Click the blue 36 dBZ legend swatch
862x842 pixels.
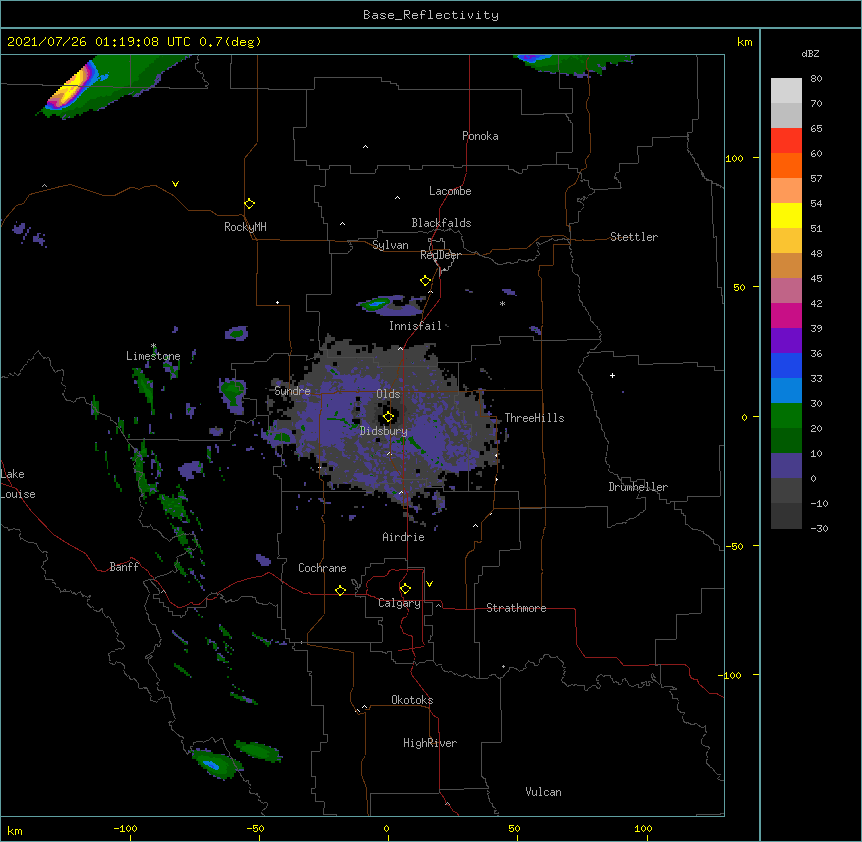786,365
